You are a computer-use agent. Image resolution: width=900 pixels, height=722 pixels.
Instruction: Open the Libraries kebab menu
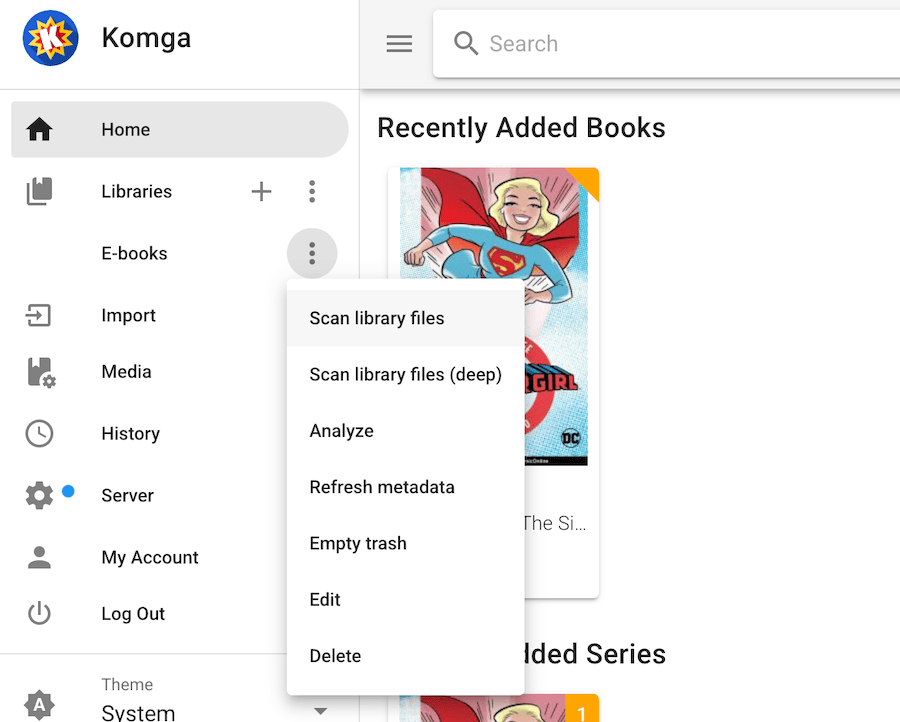(311, 191)
